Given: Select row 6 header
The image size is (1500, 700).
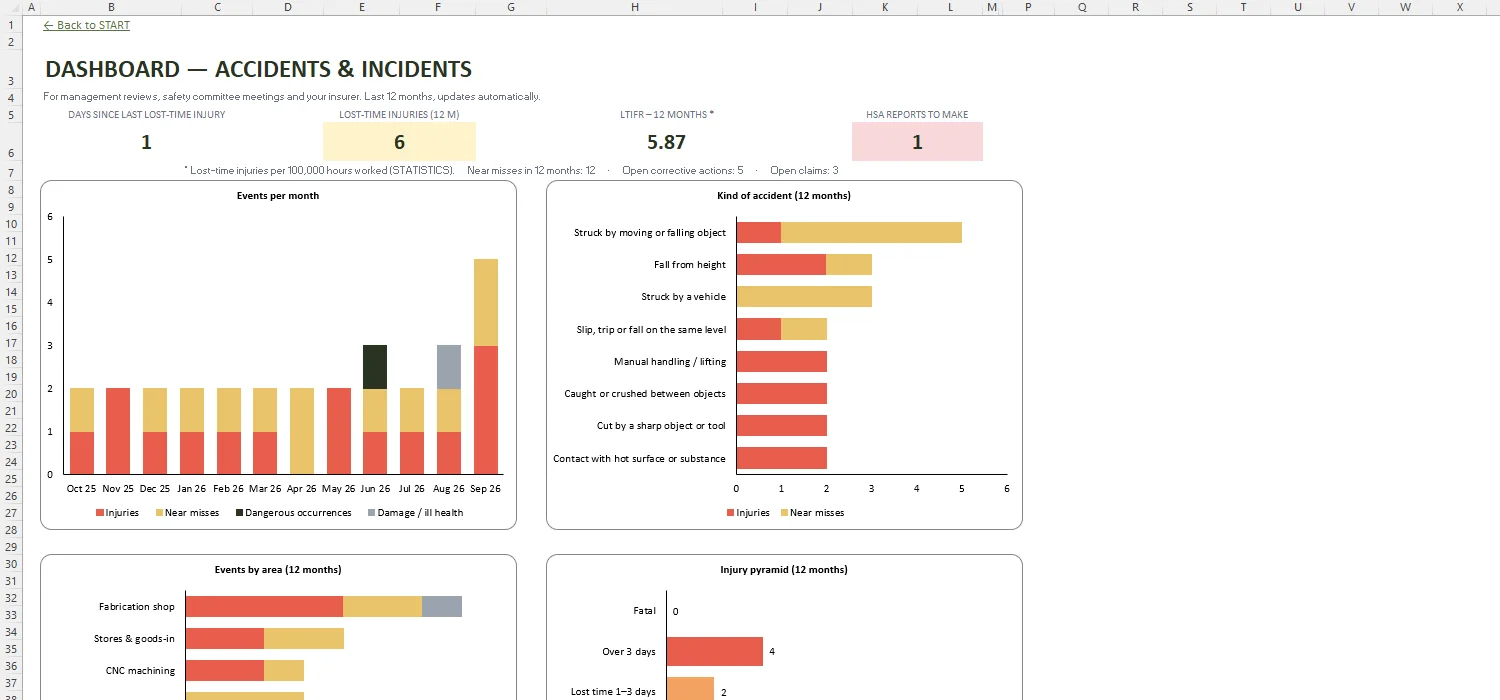Looking at the screenshot, I should click(10, 142).
